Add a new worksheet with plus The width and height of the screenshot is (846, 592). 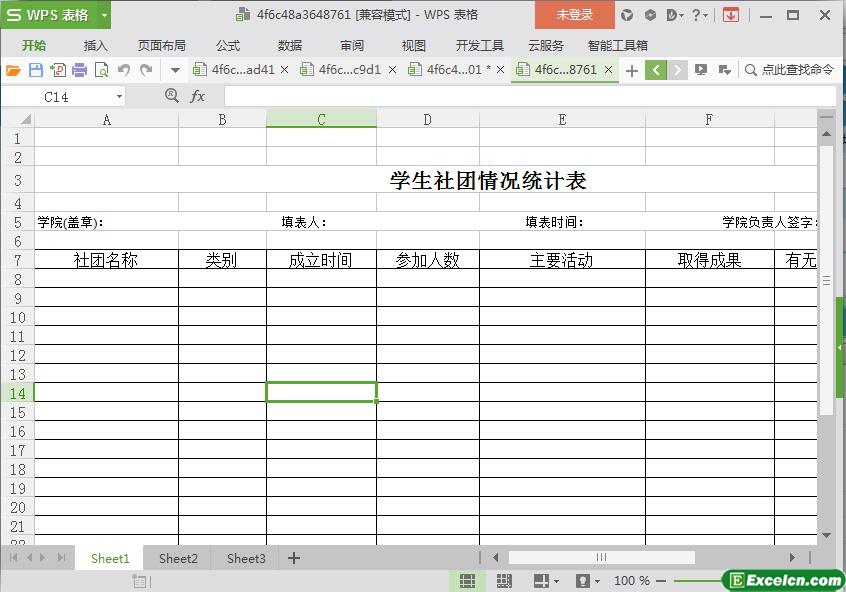tap(294, 558)
